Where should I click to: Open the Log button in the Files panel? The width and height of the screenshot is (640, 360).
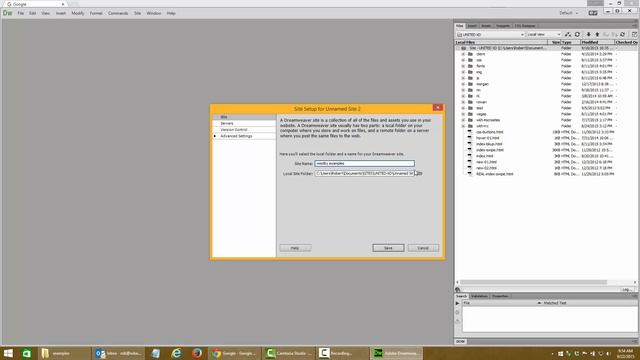pos(627,289)
